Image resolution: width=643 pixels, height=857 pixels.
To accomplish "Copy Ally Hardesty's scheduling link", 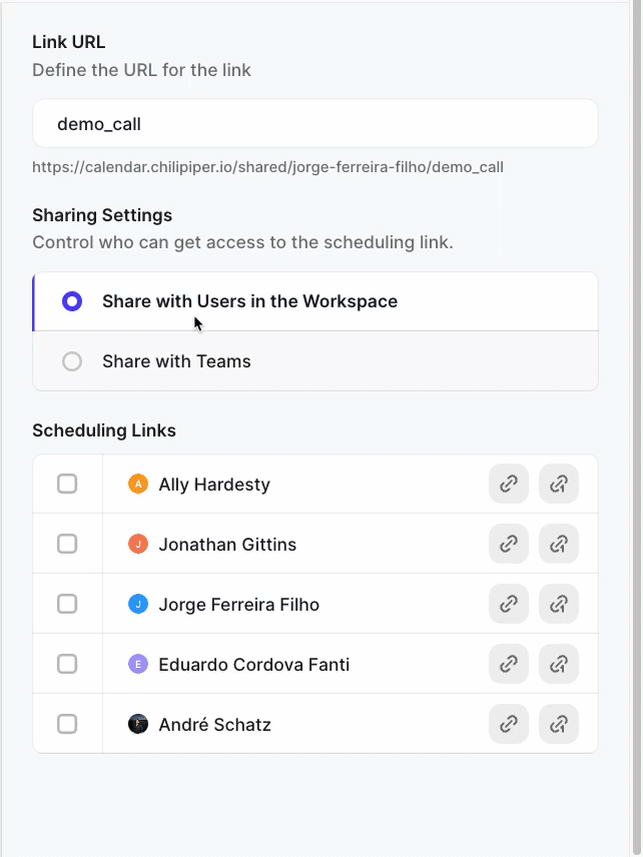I will [x=508, y=484].
